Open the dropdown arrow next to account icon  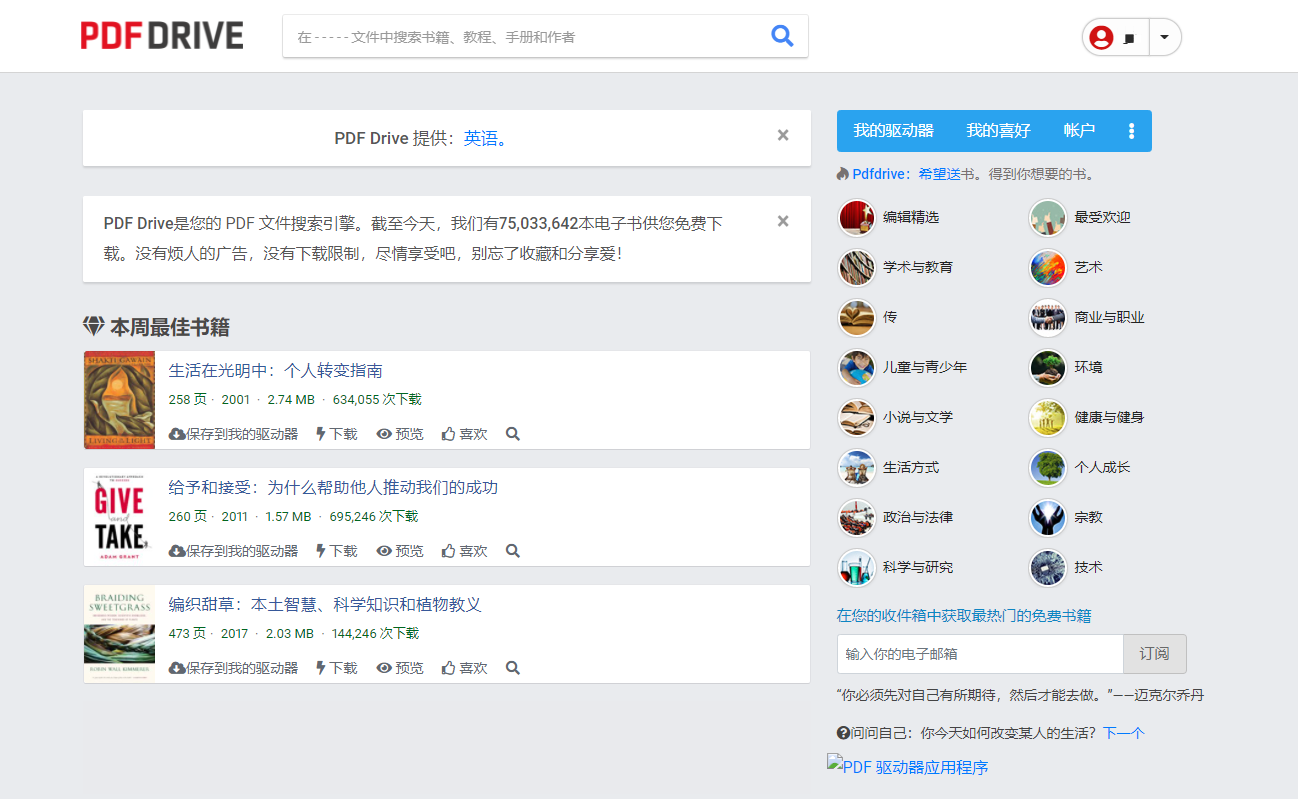[1163, 36]
